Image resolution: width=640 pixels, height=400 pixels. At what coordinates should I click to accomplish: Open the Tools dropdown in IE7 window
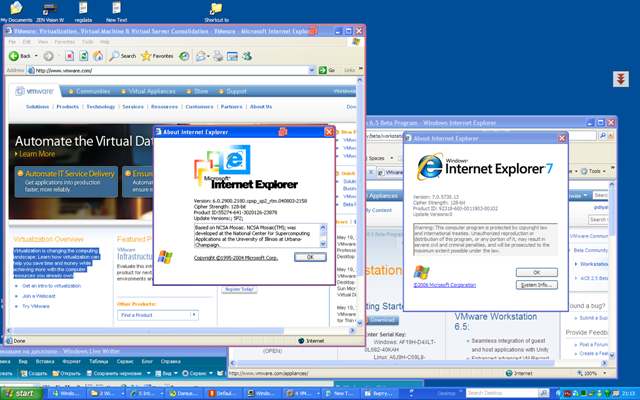(593, 171)
